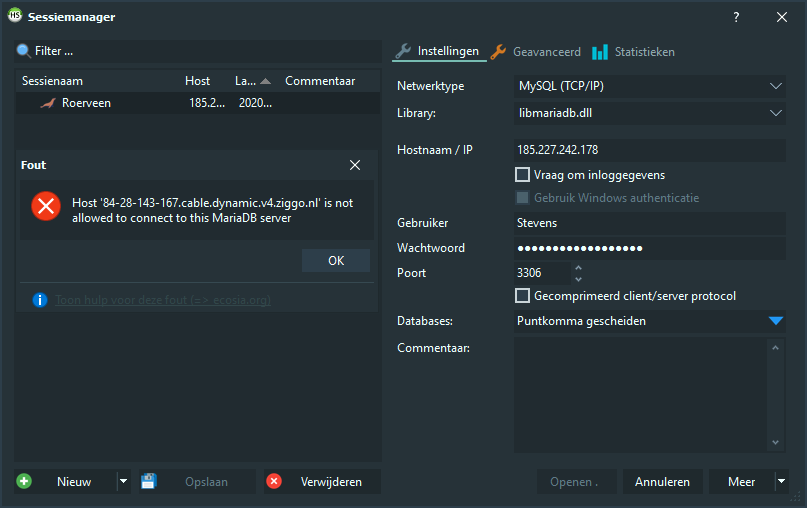Enable Vraag om inloggegevens checkbox

(x=522, y=175)
